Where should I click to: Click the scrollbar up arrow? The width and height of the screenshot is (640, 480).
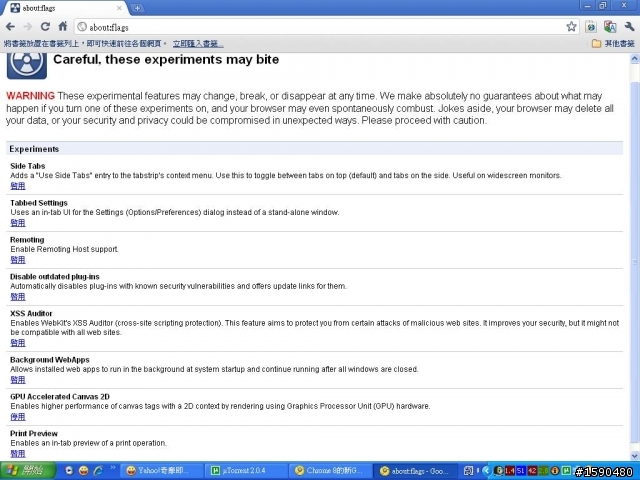click(635, 59)
